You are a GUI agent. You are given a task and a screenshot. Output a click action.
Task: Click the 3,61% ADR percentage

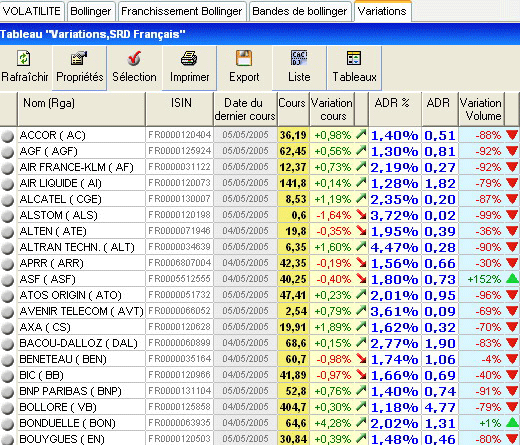pyautogui.click(x=394, y=312)
